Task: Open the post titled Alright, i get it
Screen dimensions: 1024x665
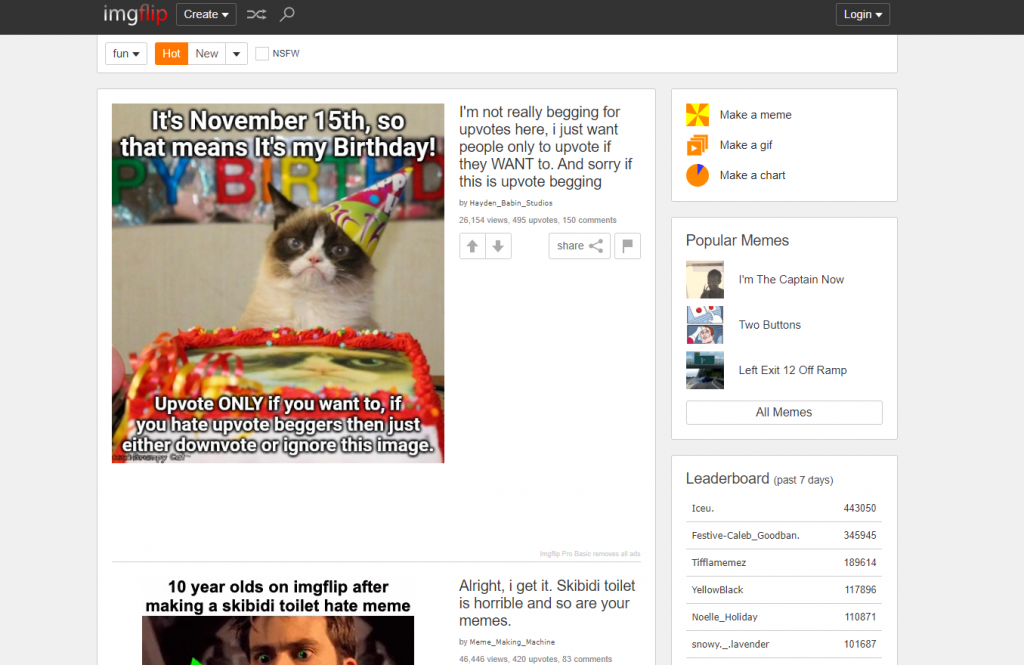Action: coord(547,603)
